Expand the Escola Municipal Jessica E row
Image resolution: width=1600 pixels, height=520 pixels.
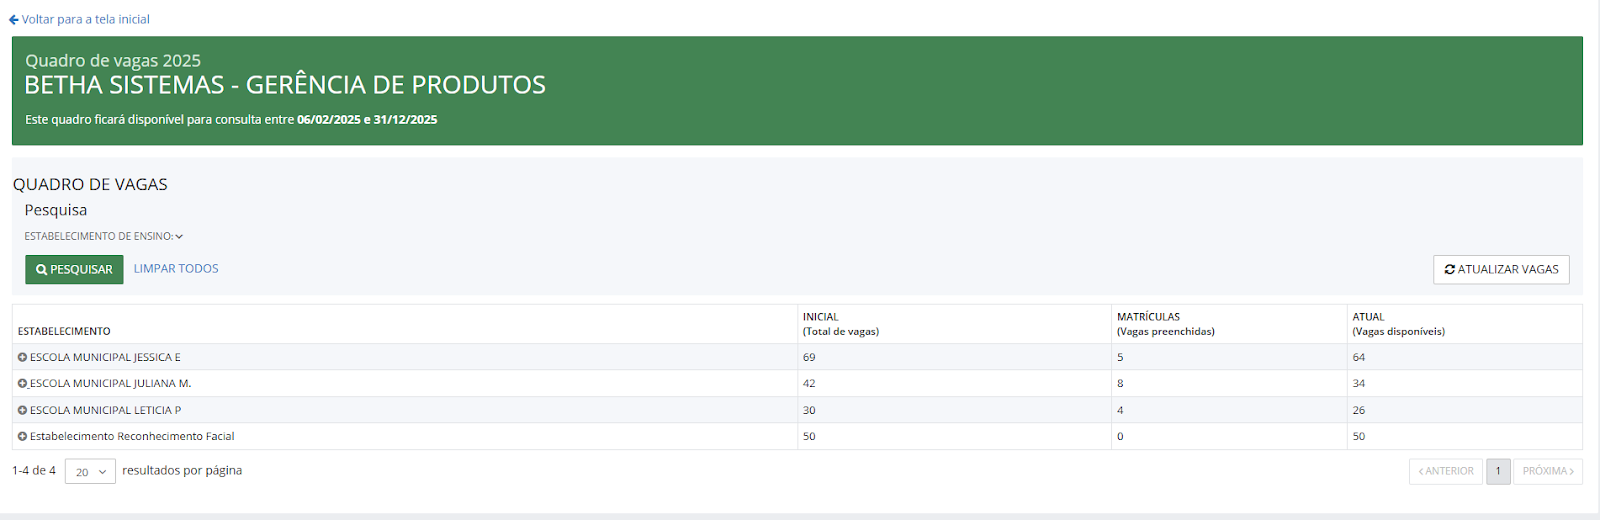pos(22,357)
